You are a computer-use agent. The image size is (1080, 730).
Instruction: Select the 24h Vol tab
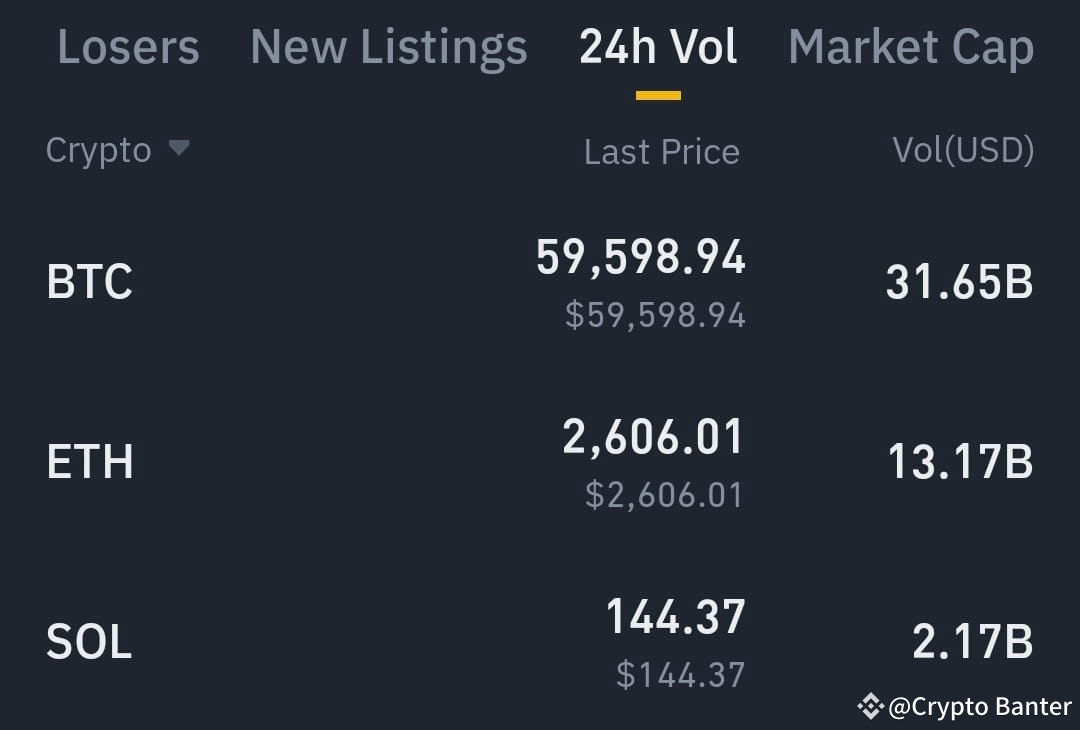[657, 46]
